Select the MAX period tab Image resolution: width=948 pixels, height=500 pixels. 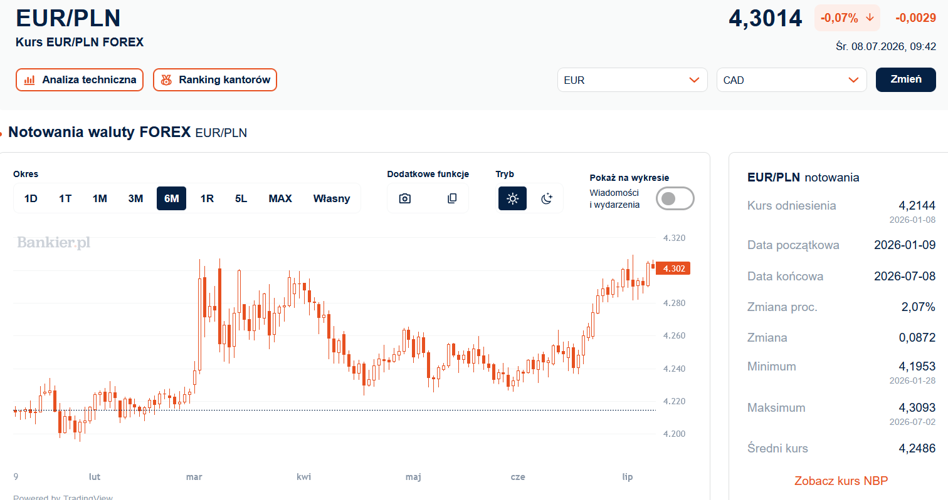[280, 198]
